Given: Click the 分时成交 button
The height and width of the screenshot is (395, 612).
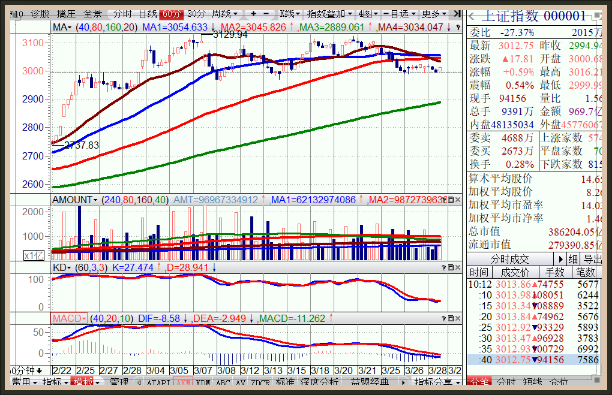Looking at the screenshot, I should pyautogui.click(x=510, y=259).
